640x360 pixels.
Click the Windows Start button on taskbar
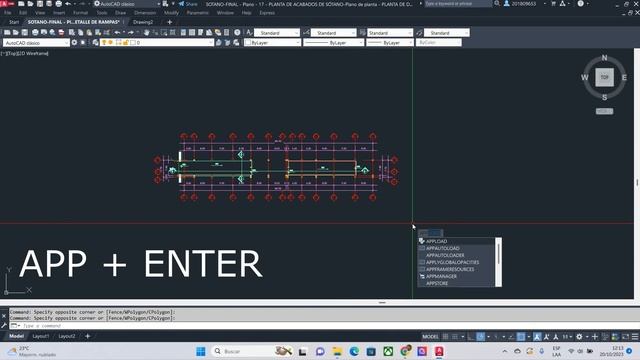click(x=201, y=351)
